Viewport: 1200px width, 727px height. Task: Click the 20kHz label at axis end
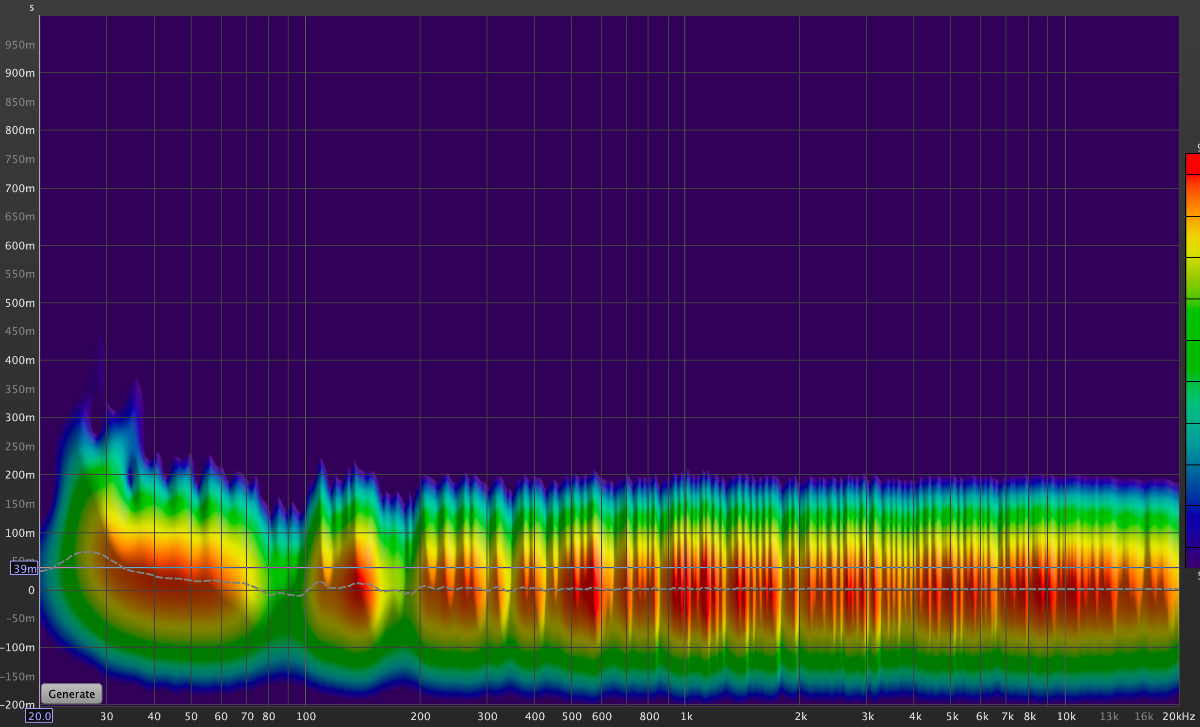pyautogui.click(x=1180, y=716)
